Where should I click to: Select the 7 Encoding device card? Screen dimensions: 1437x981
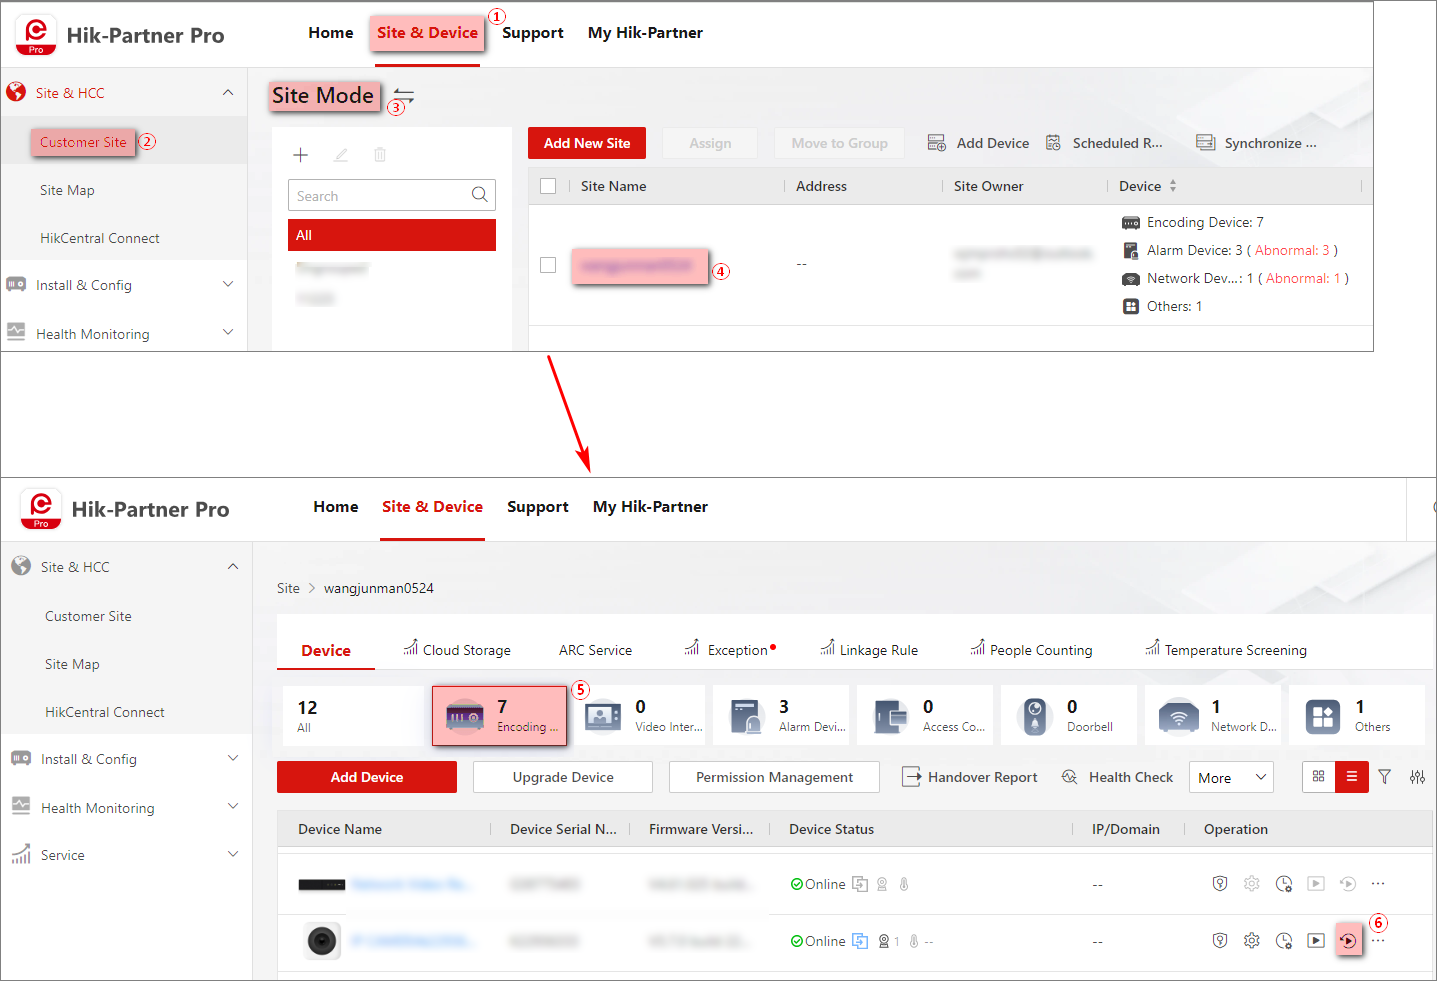500,715
